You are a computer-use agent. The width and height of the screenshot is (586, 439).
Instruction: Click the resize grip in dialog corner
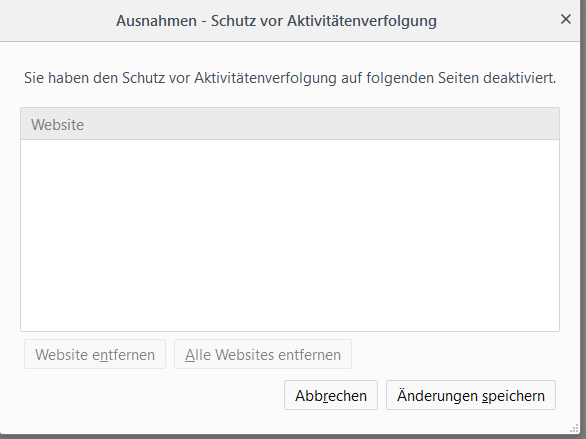[x=574, y=429]
